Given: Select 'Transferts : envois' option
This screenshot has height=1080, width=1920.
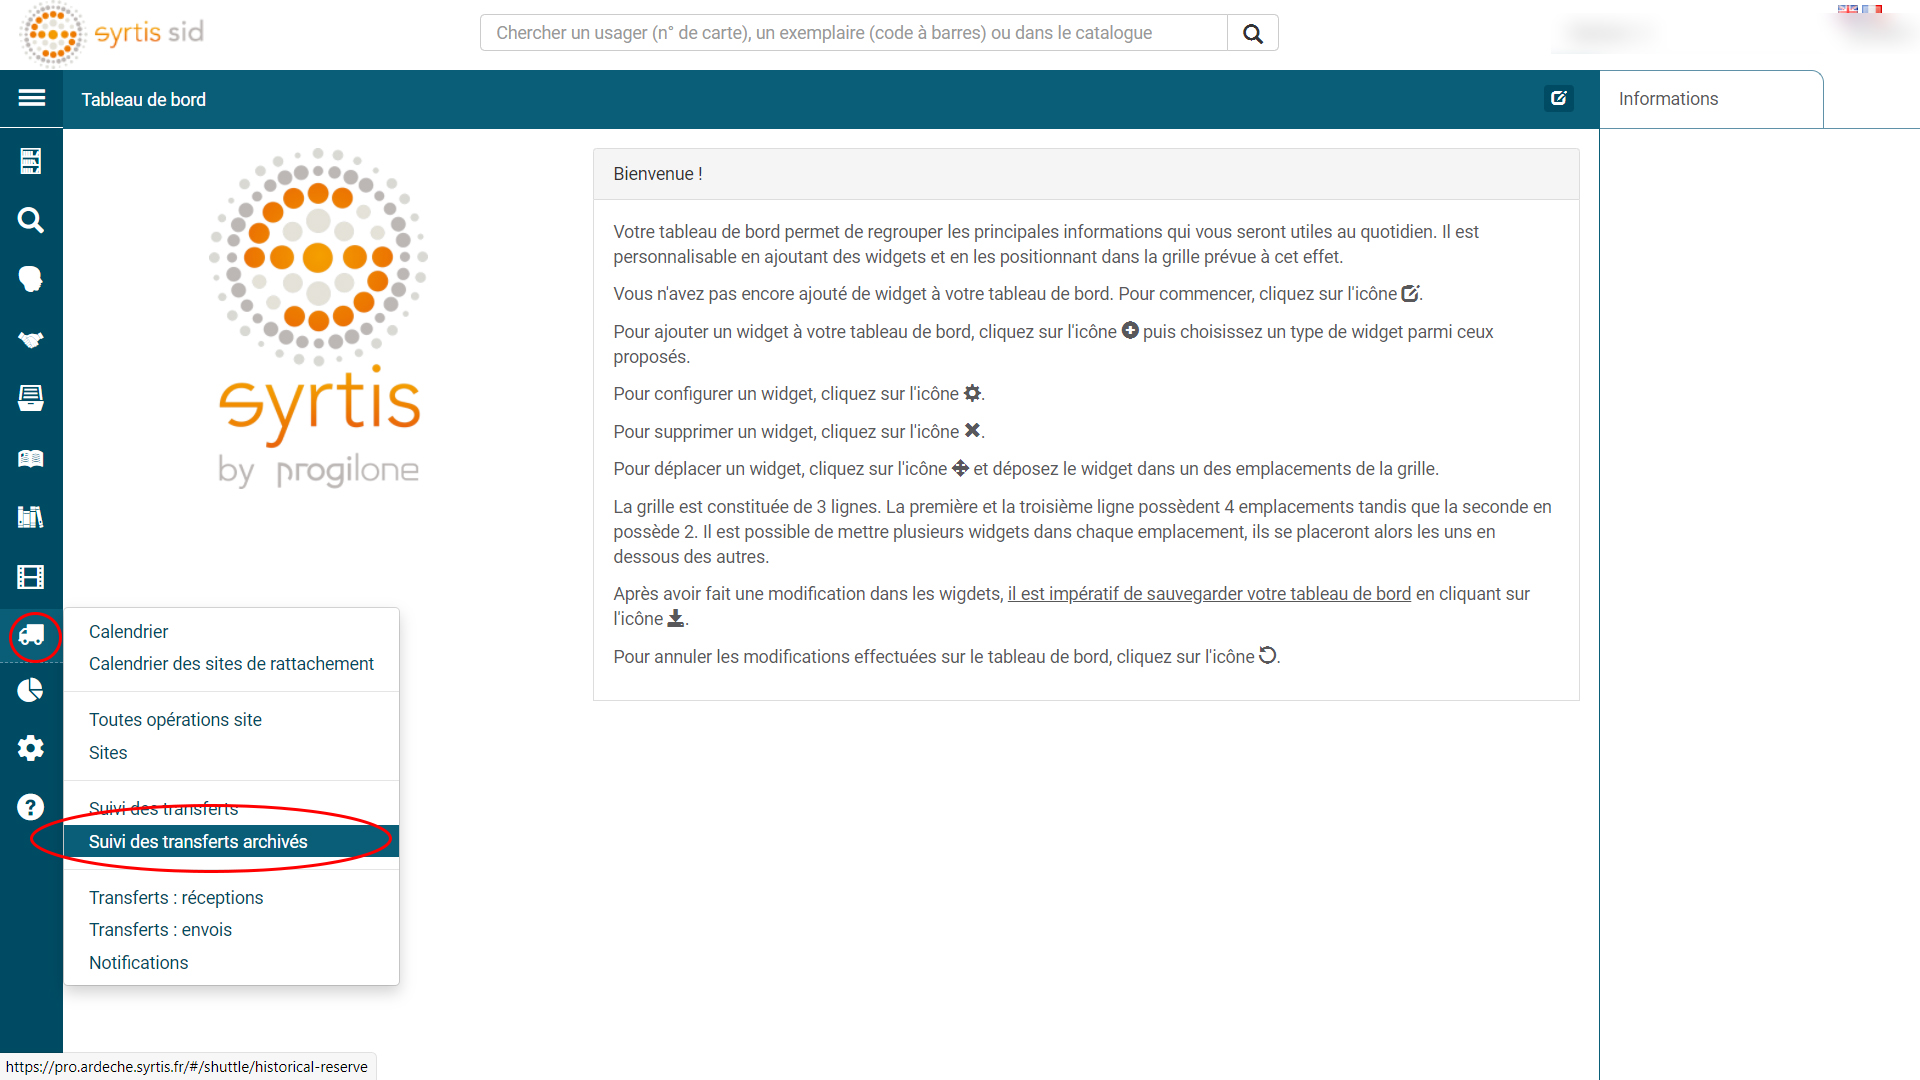Looking at the screenshot, I should (x=160, y=930).
